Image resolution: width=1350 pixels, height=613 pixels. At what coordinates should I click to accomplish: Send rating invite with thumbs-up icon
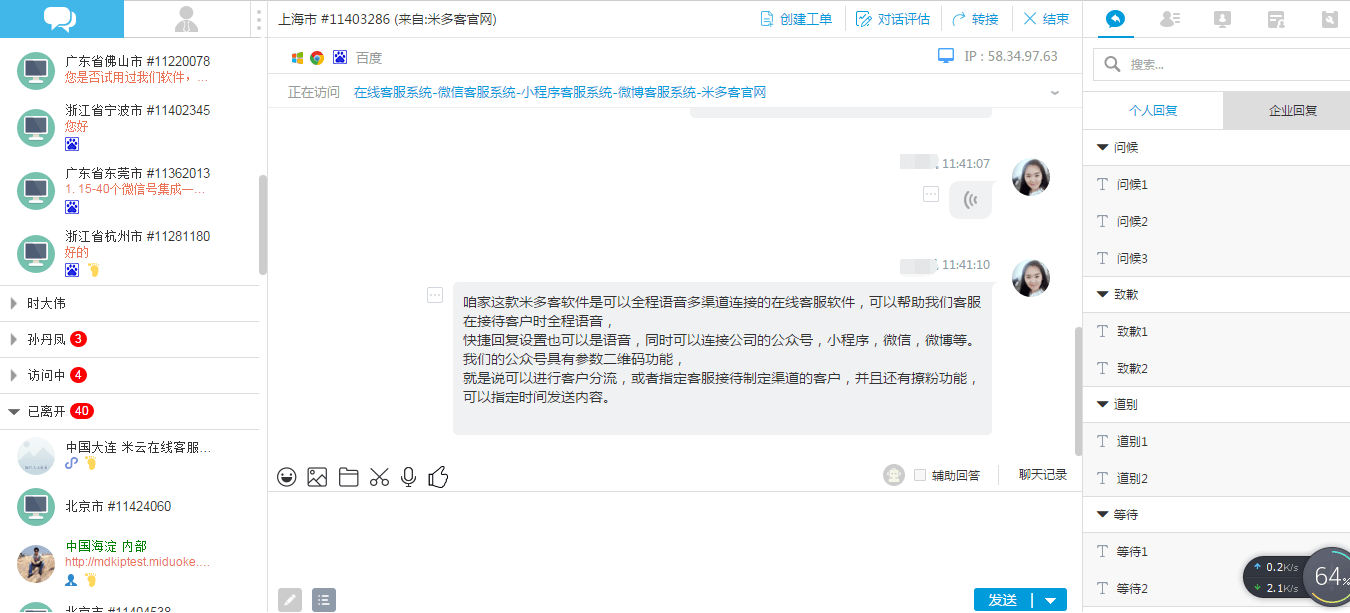[x=438, y=477]
